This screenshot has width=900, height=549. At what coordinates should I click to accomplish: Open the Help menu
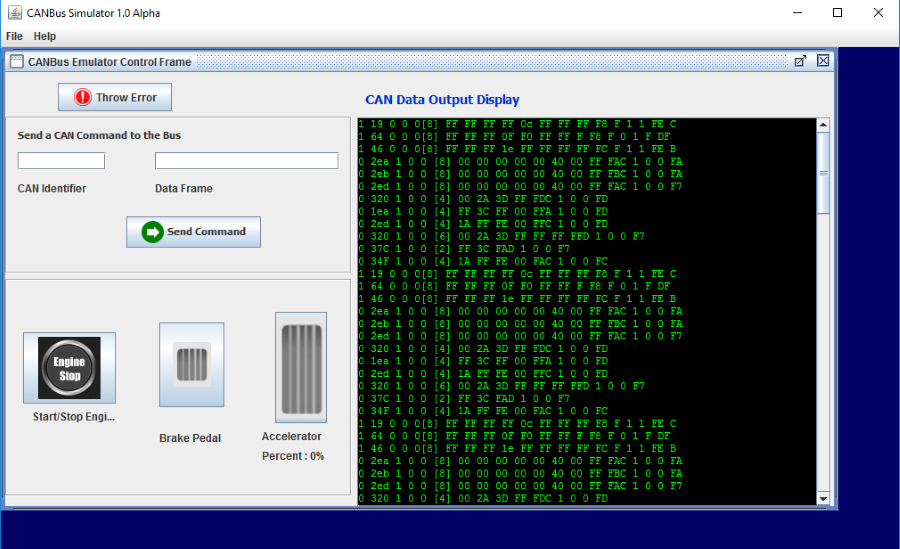point(45,36)
